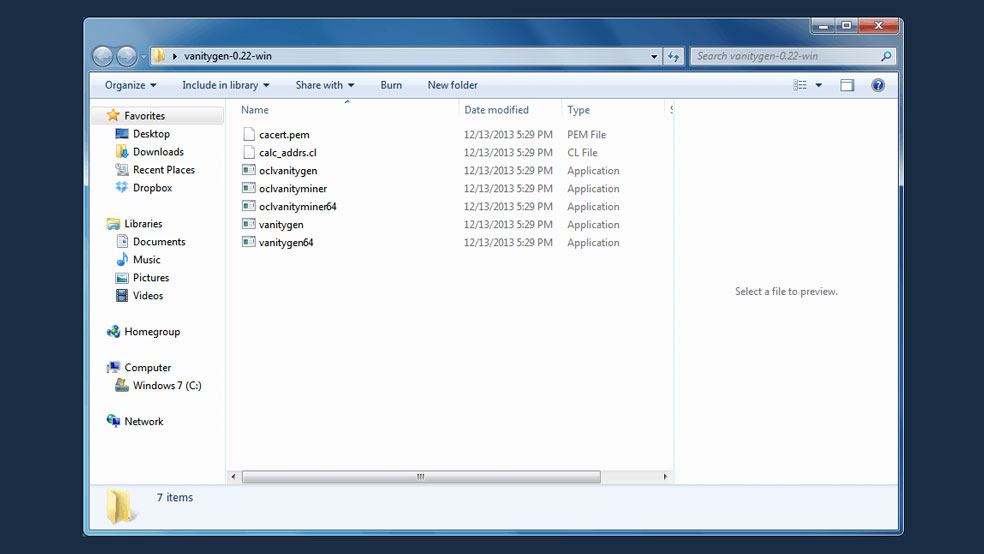
Task: Toggle the preview pane icon
Action: click(847, 85)
